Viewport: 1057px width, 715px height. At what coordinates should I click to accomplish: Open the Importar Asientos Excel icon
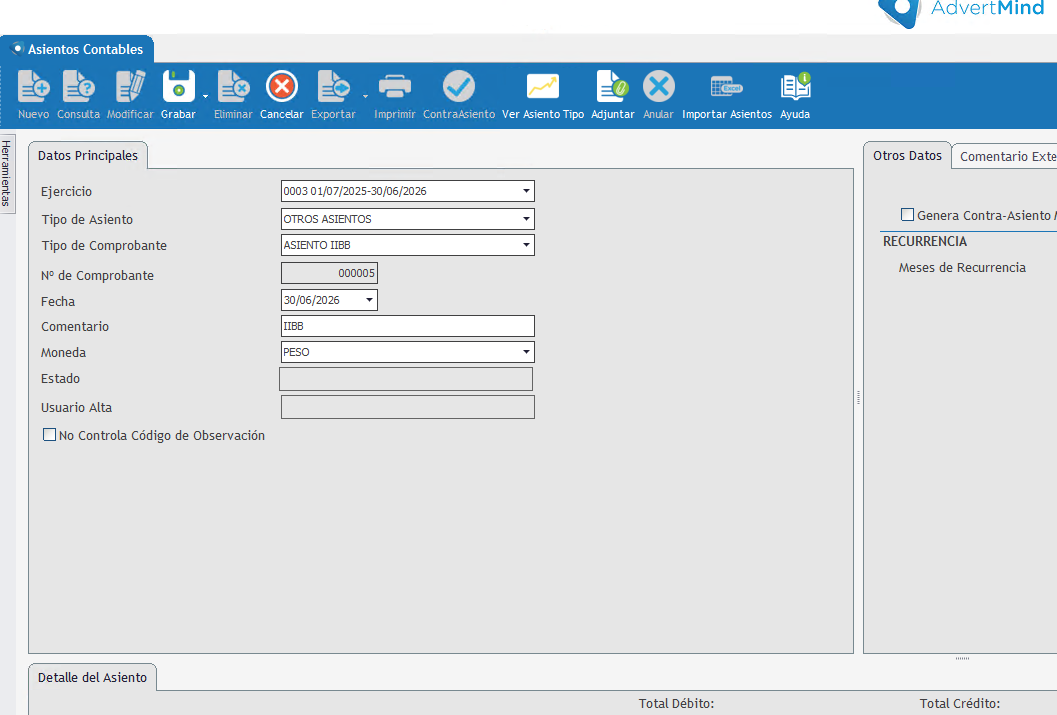[727, 87]
